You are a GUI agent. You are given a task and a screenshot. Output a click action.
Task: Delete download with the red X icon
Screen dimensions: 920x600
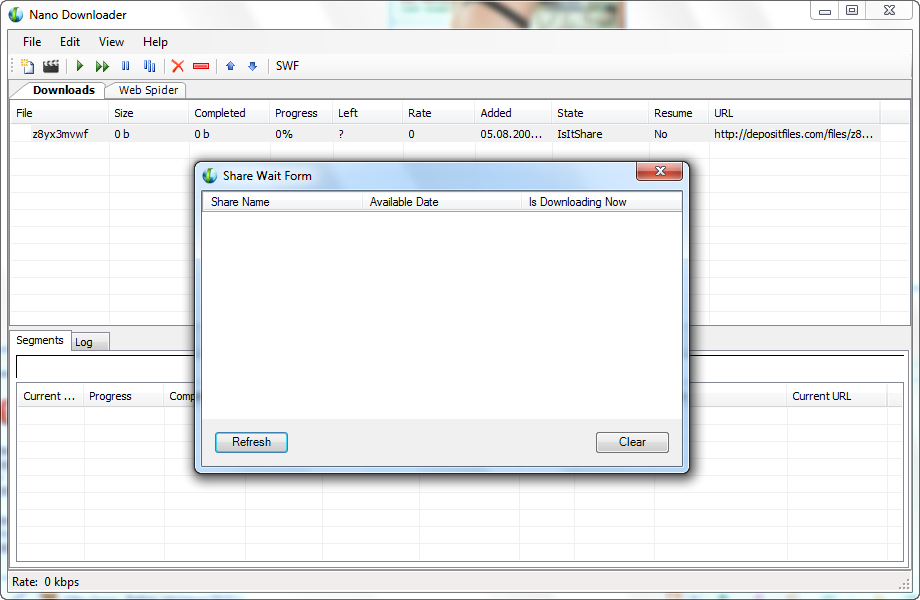pyautogui.click(x=178, y=66)
